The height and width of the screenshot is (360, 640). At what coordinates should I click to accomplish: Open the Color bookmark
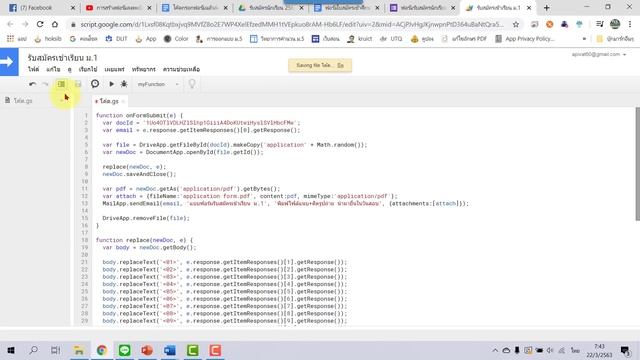pyautogui.click(x=176, y=39)
